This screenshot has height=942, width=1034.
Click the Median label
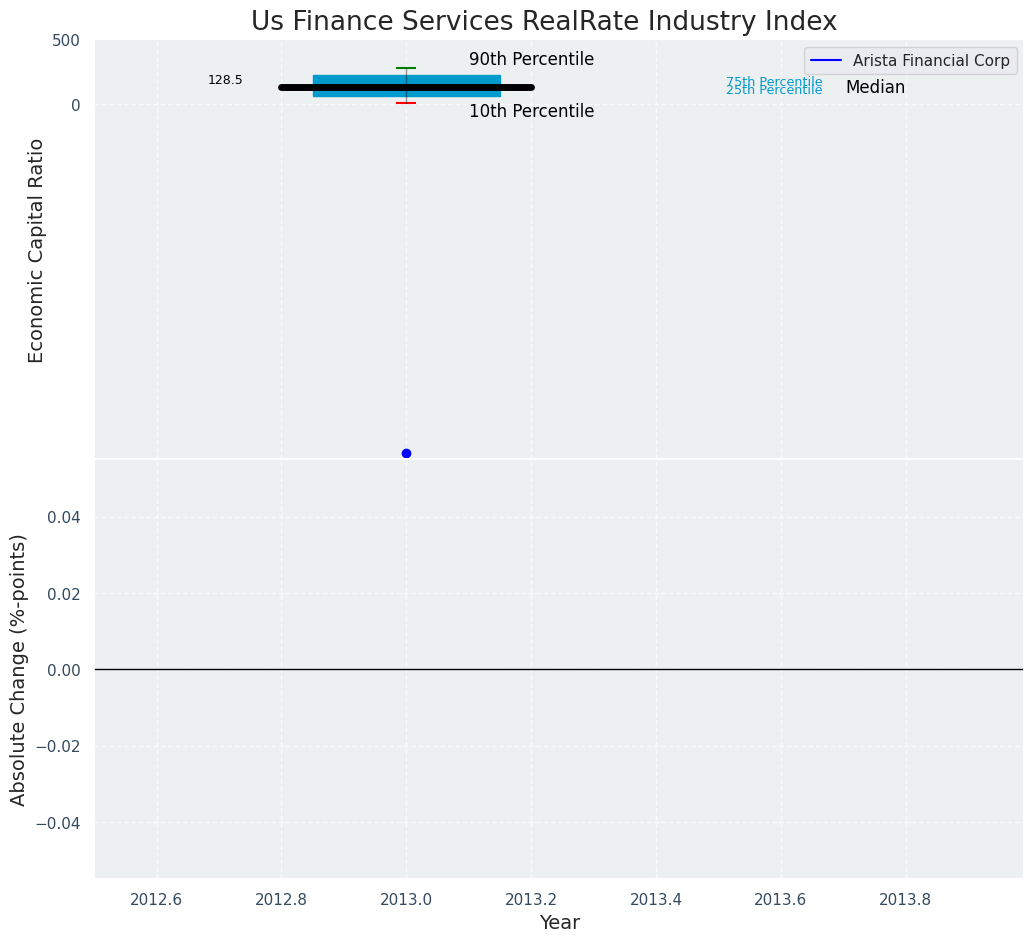(x=875, y=88)
